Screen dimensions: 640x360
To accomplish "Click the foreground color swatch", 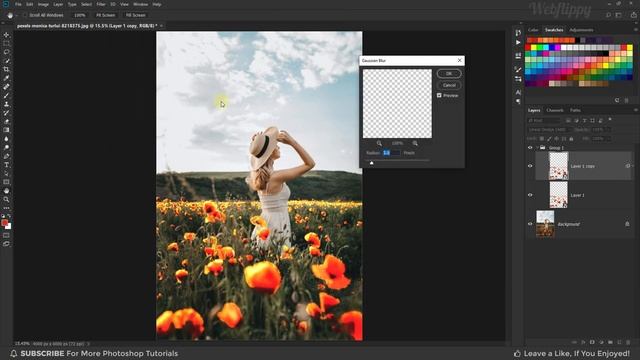I will 4,222.
